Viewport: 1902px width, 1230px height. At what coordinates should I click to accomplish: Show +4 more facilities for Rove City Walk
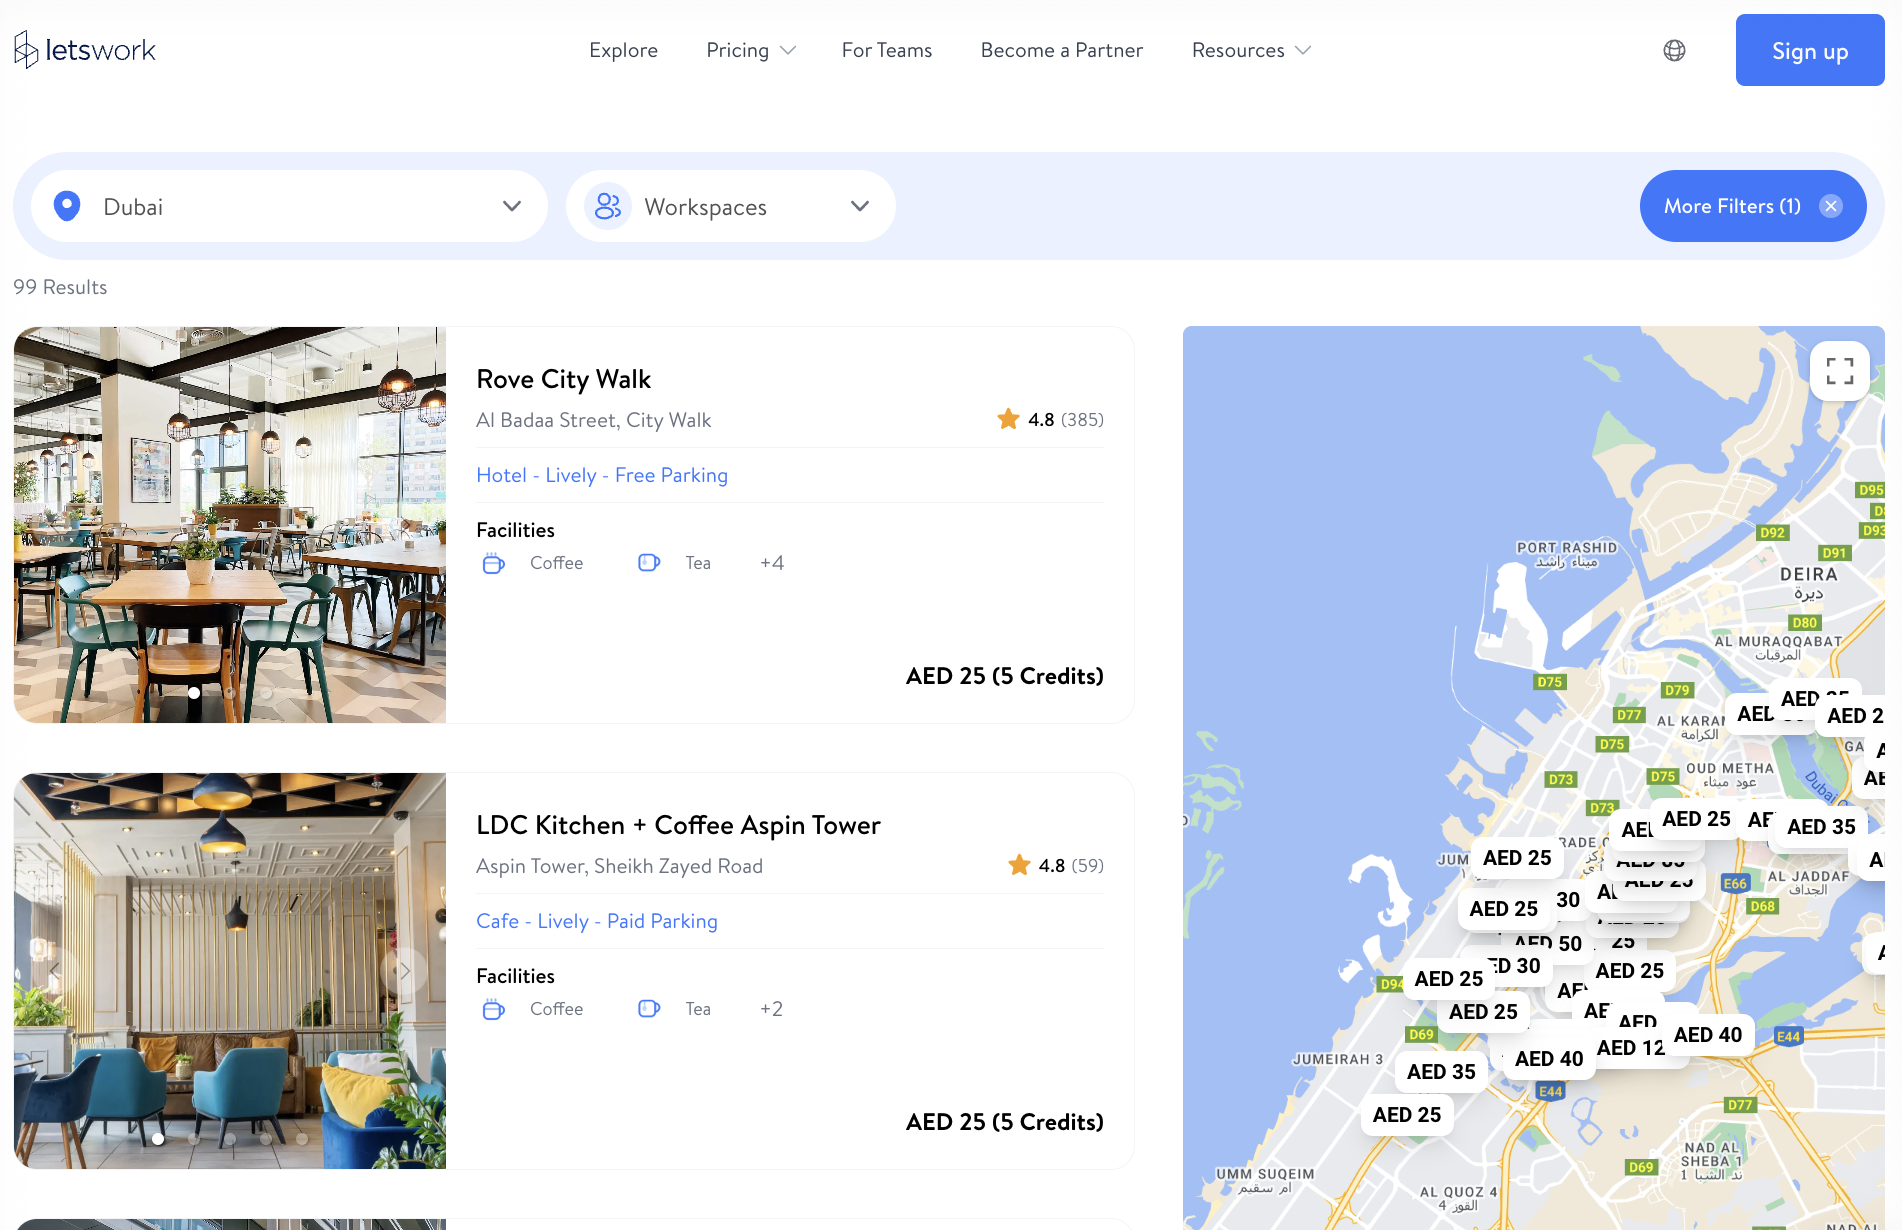[x=771, y=563]
